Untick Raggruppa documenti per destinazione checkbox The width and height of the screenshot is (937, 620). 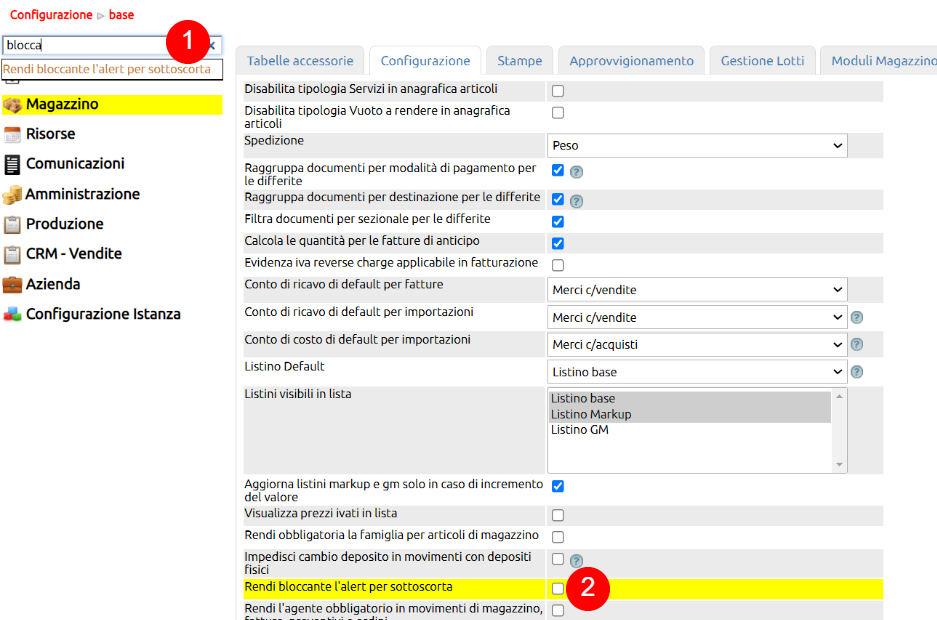tap(558, 199)
